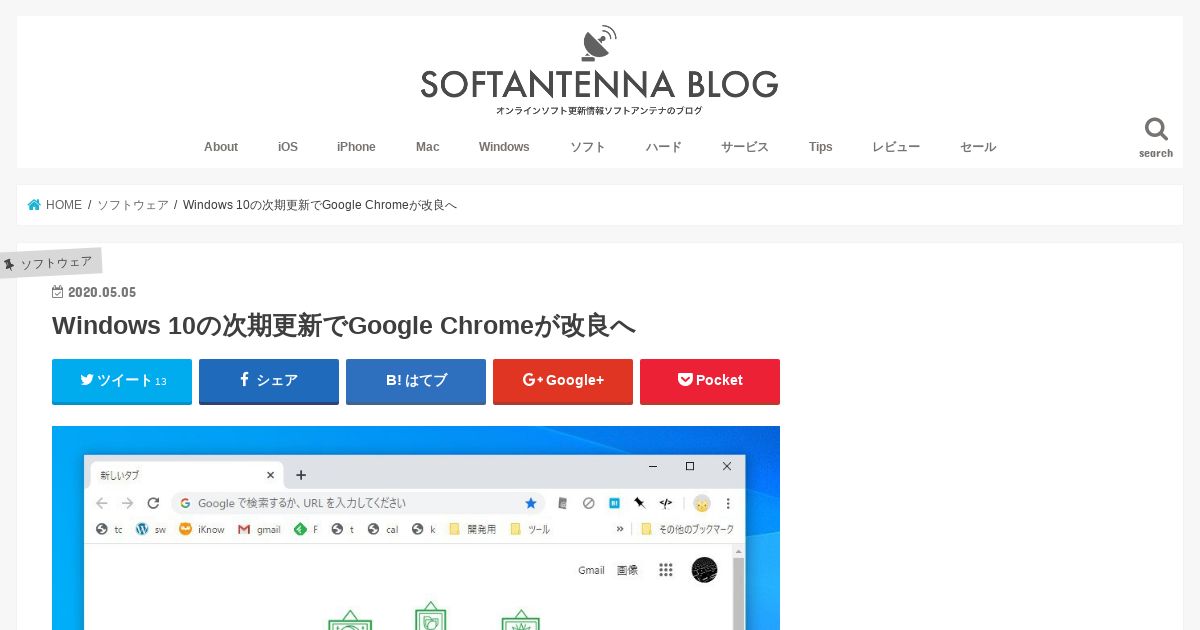Open the セール menu item
Viewport: 1200px width, 630px height.
pos(978,147)
